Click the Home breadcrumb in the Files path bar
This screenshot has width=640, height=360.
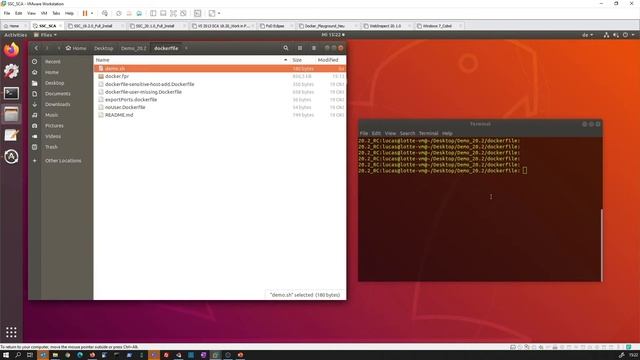[x=76, y=48]
